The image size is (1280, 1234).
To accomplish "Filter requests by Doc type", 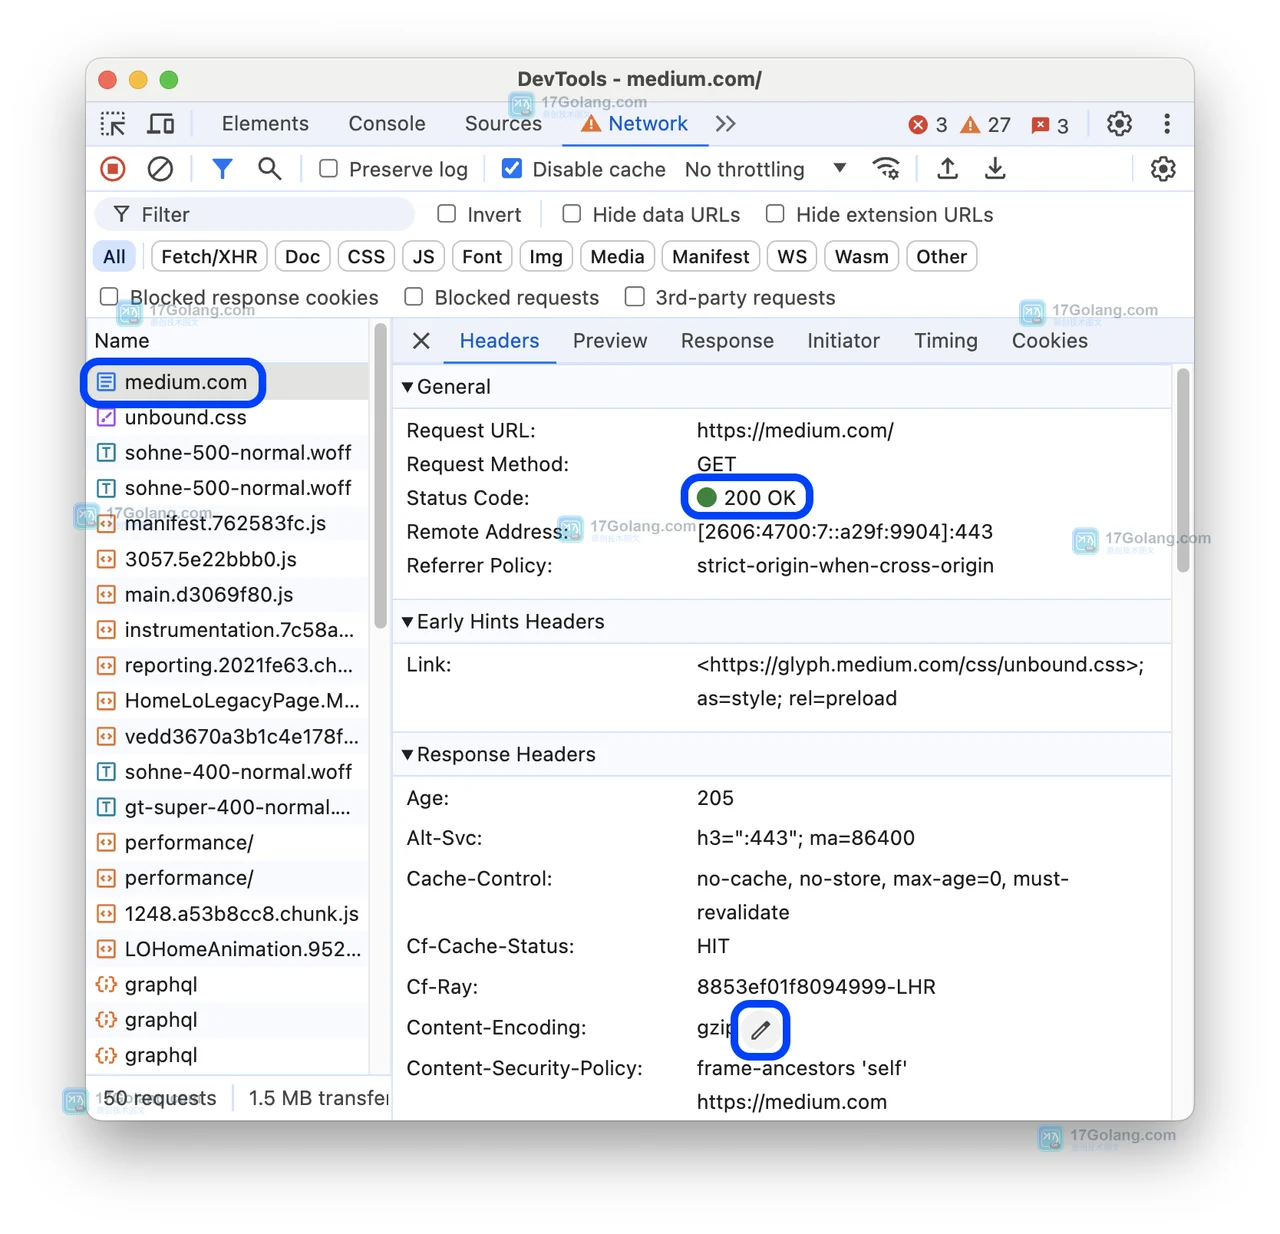I will point(302,257).
